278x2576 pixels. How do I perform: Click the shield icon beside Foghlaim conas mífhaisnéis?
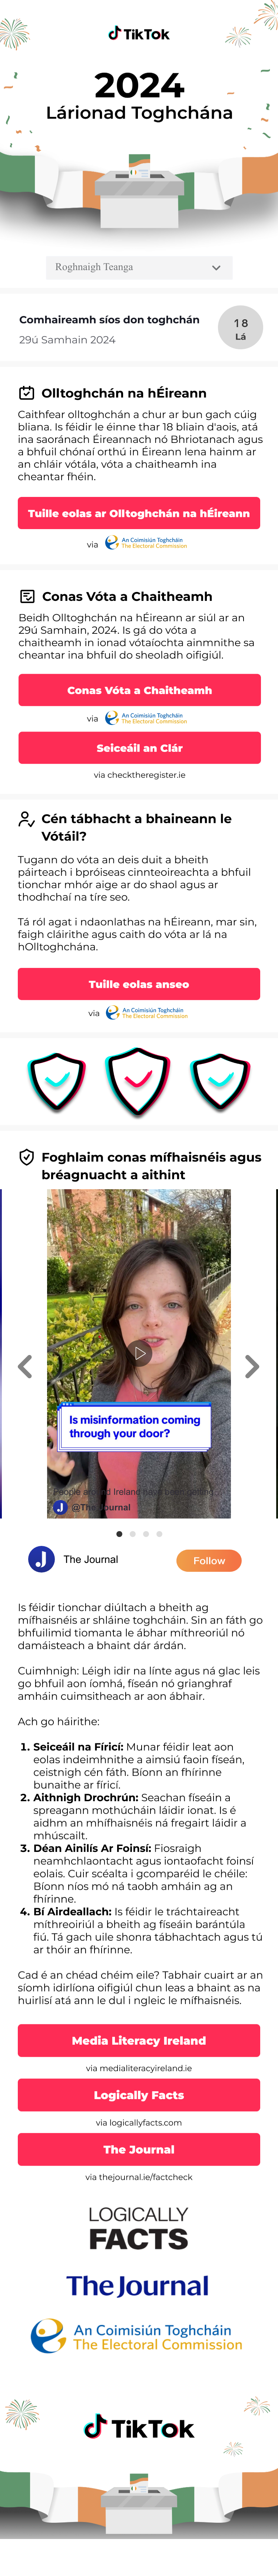tap(27, 1157)
